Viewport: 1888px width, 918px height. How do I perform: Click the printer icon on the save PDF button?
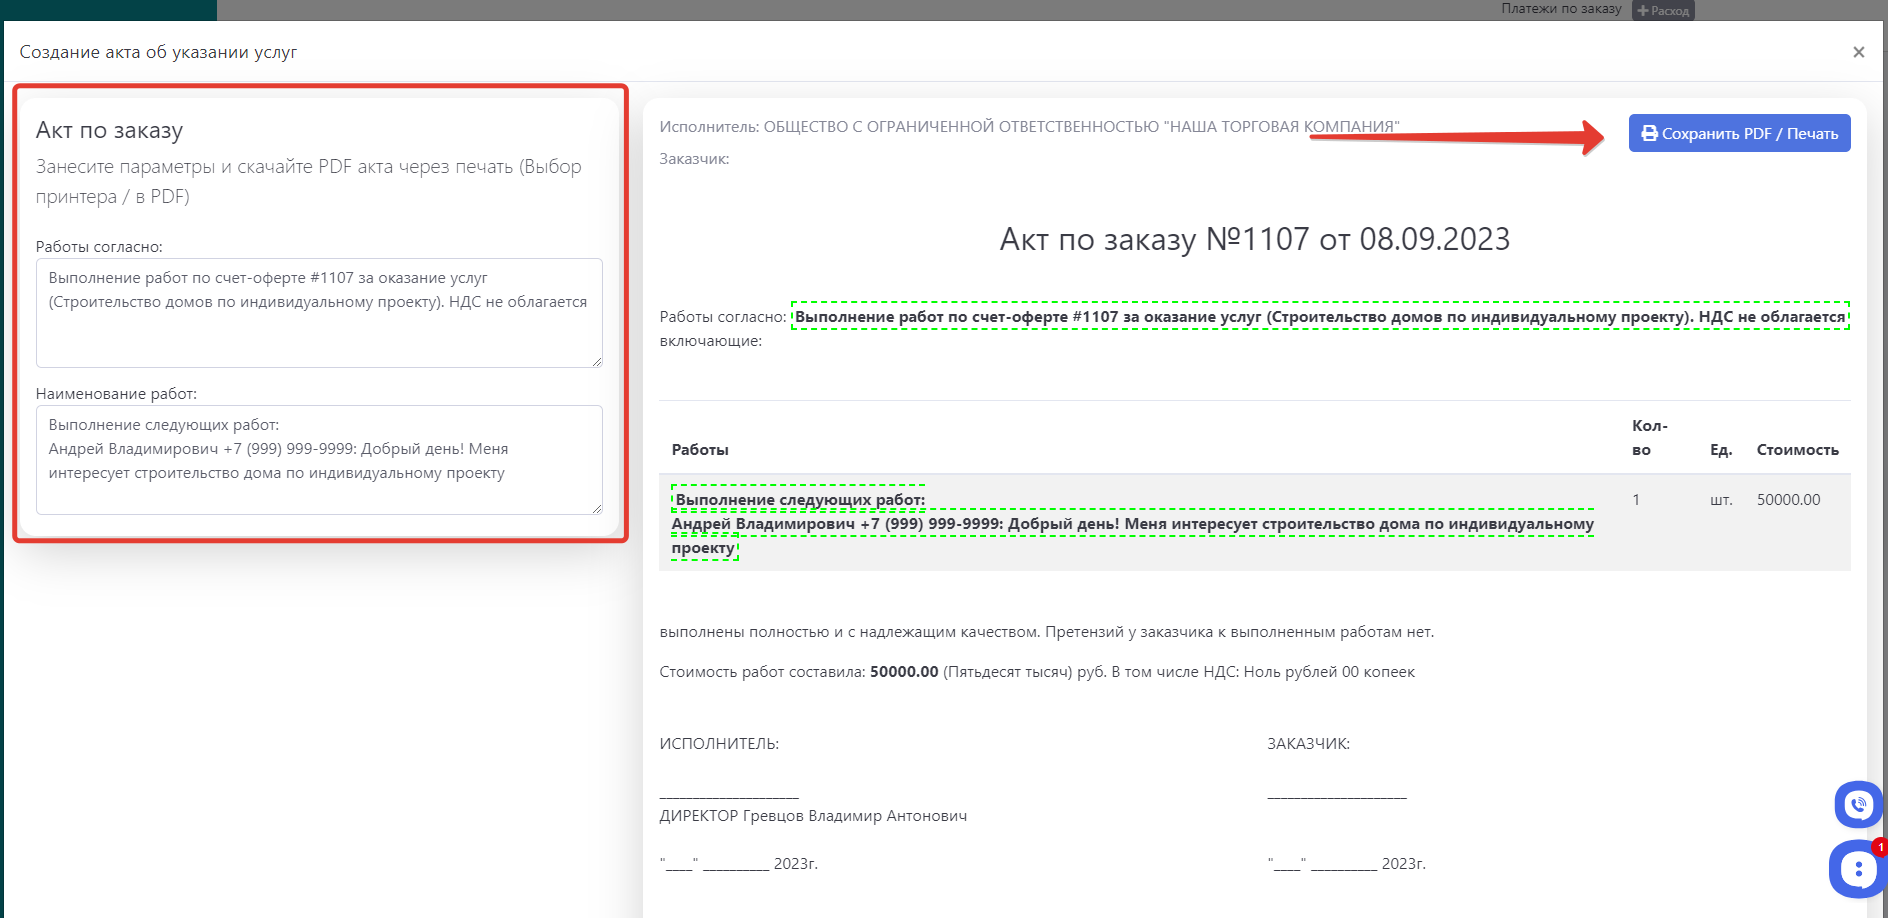click(x=1649, y=134)
